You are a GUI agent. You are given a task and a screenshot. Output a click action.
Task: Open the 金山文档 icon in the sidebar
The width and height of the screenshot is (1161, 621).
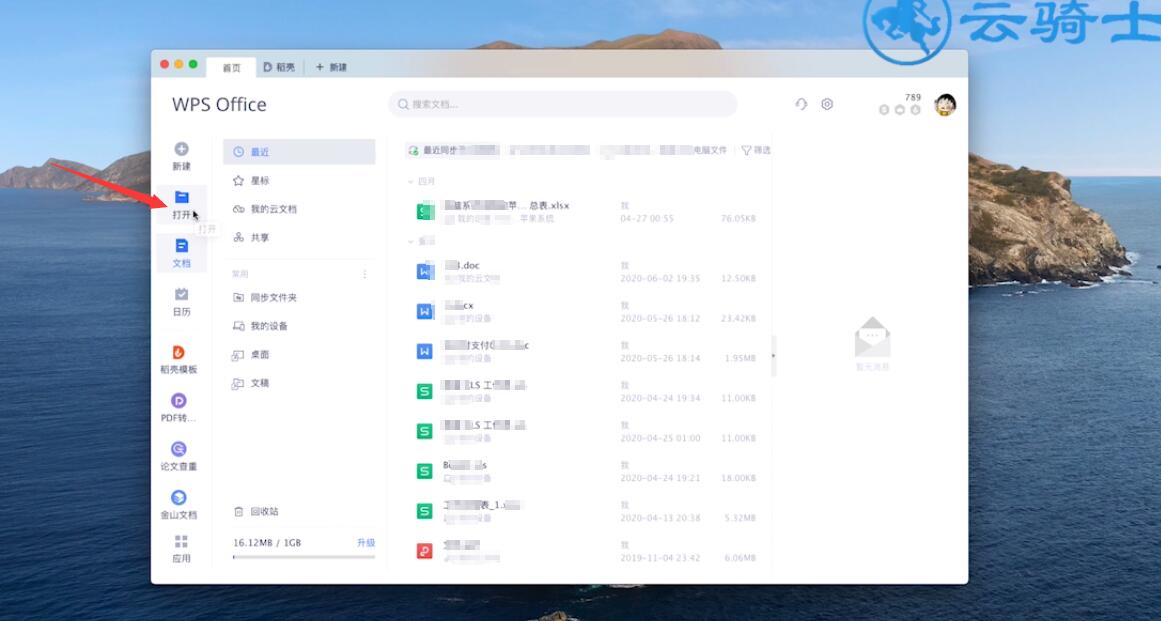[178, 497]
